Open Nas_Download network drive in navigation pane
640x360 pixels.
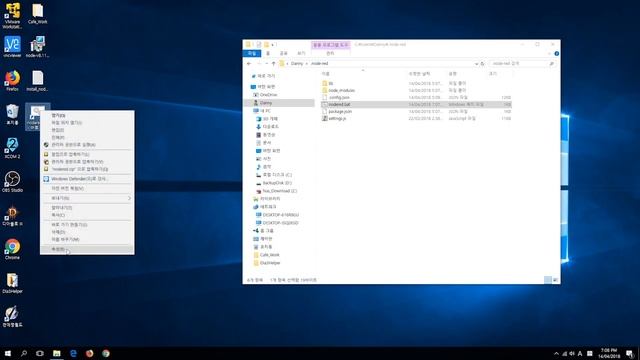280,191
